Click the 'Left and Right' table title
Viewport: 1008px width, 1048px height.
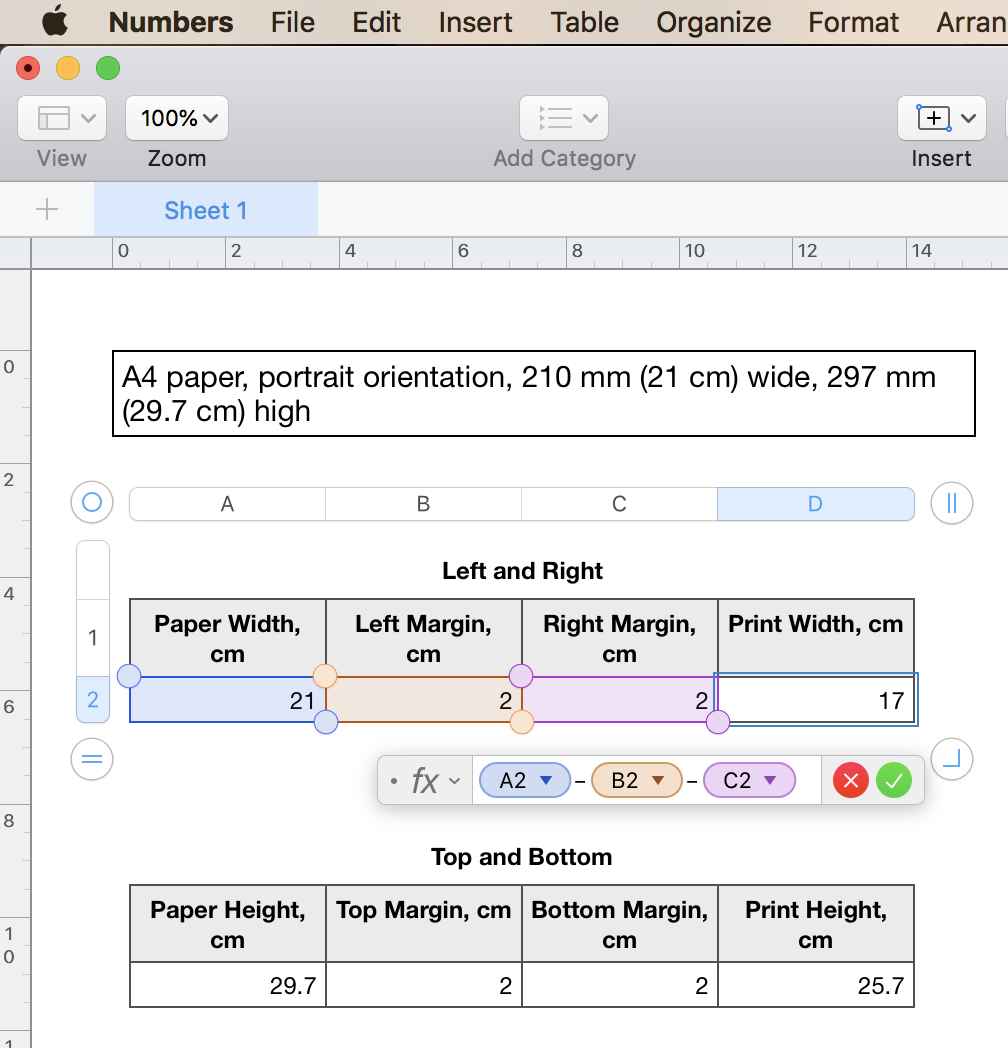pyautogui.click(x=522, y=571)
